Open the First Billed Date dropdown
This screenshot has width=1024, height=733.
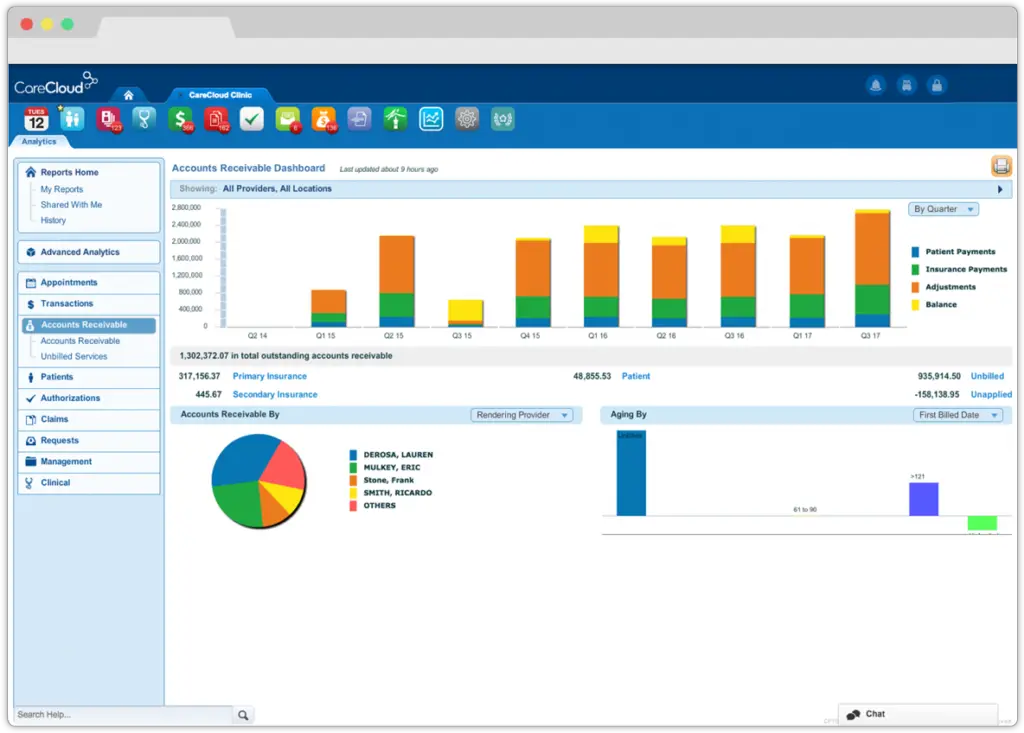[957, 415]
